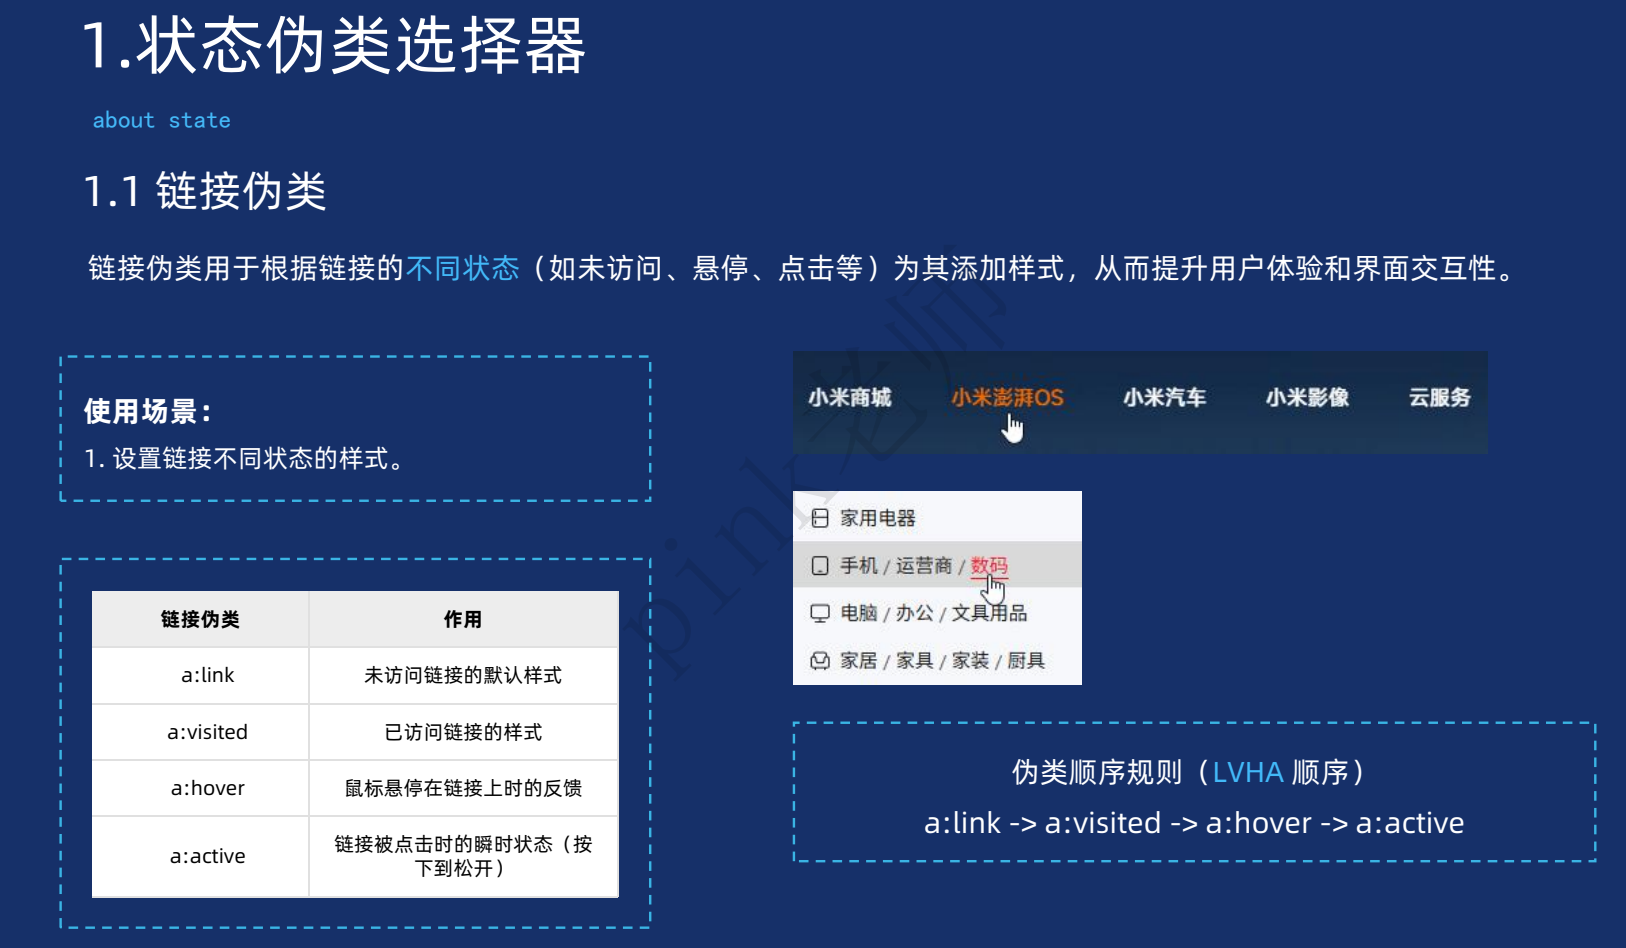Click the blue 不同状态 text
The width and height of the screenshot is (1626, 948).
pyautogui.click(x=462, y=268)
